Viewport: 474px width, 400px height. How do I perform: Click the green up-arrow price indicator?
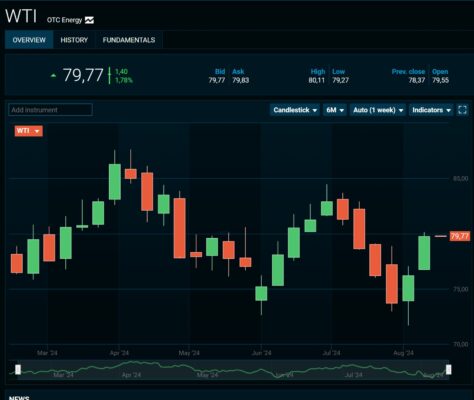53,76
